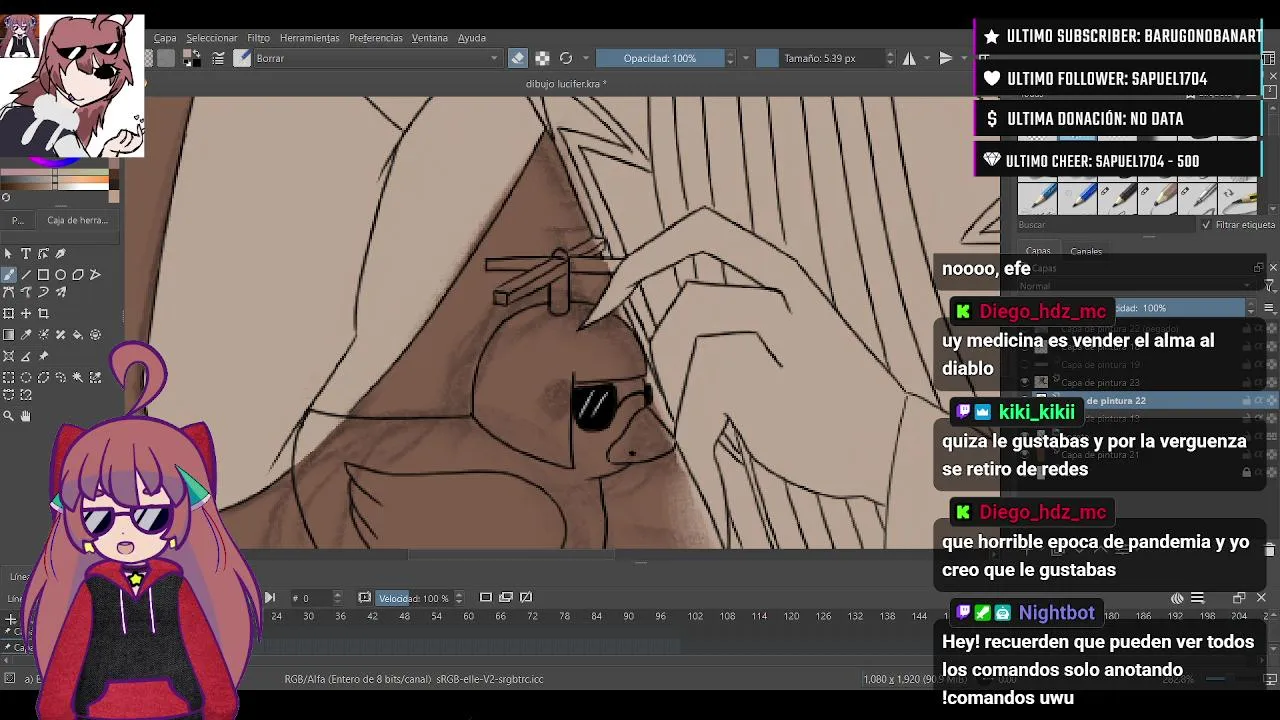Select the Multibrush tool
This screenshot has height=720, width=1280.
(60, 292)
